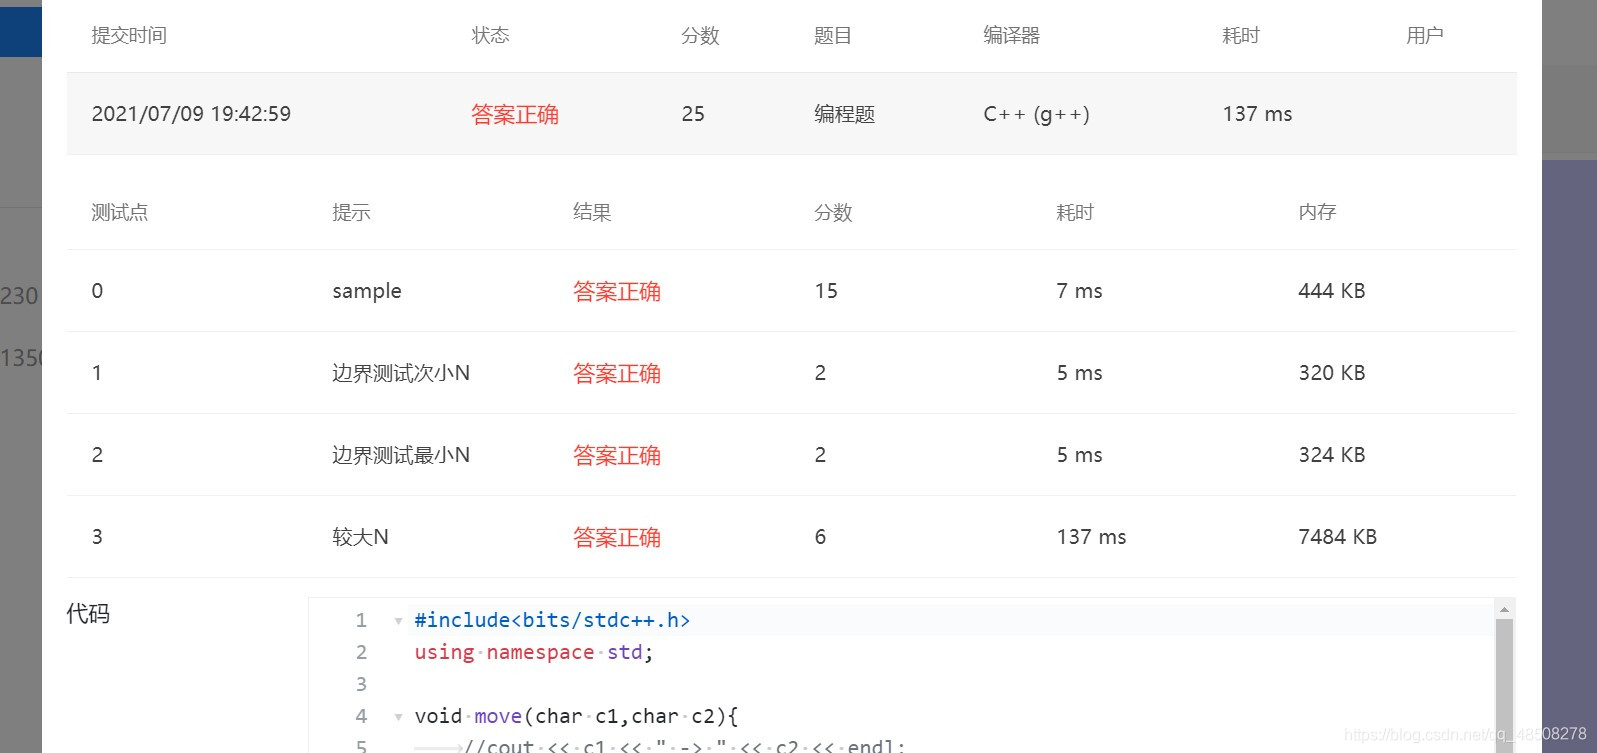Click the 编译器 column header
The width and height of the screenshot is (1597, 753).
point(1012,36)
